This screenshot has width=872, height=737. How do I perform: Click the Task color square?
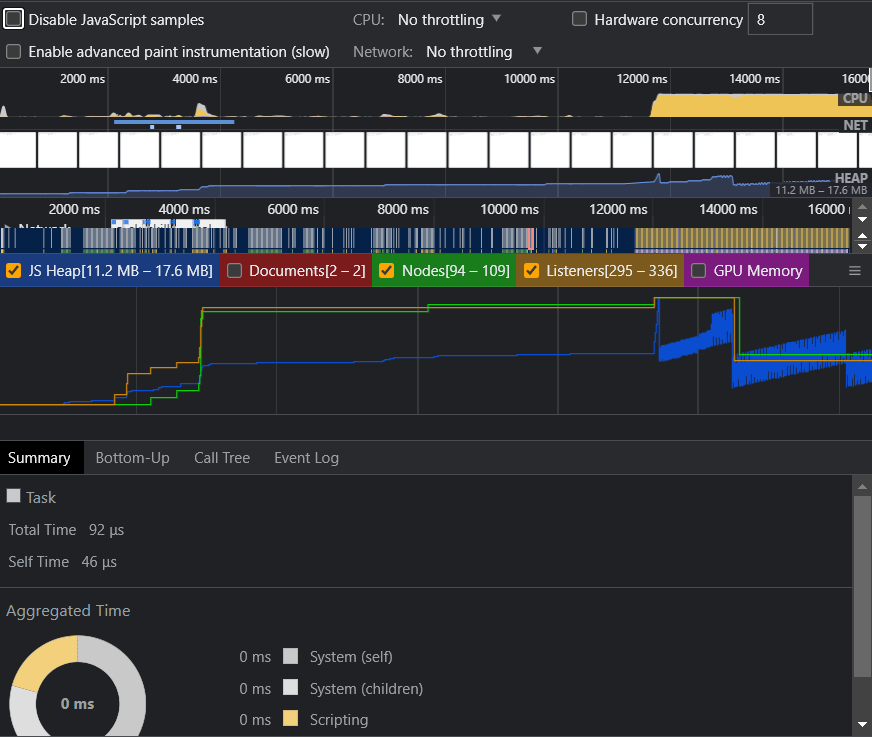(x=13, y=496)
